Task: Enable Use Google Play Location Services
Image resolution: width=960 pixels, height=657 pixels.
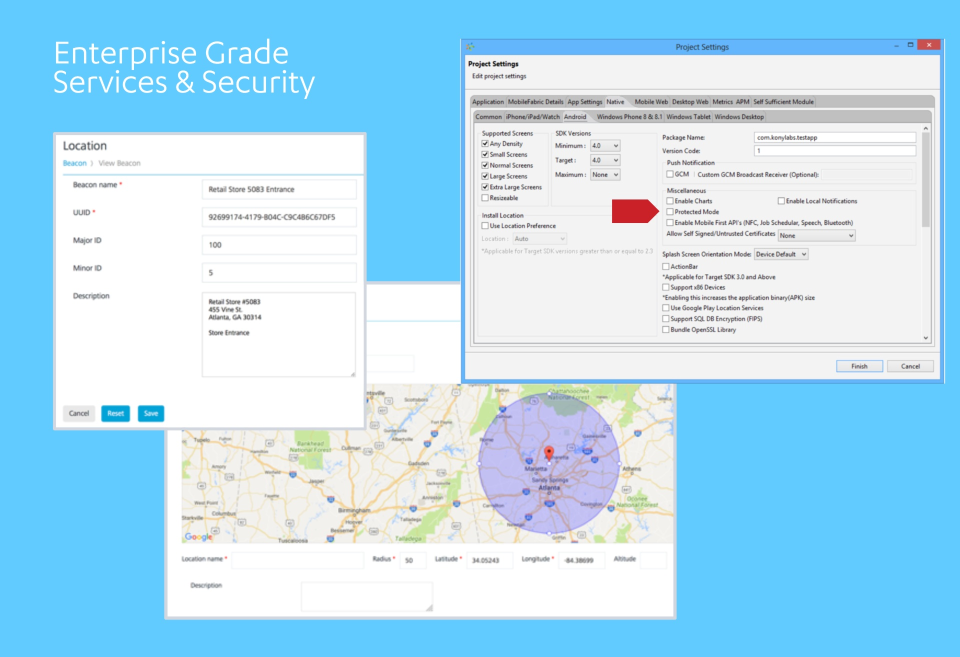Action: pos(666,308)
